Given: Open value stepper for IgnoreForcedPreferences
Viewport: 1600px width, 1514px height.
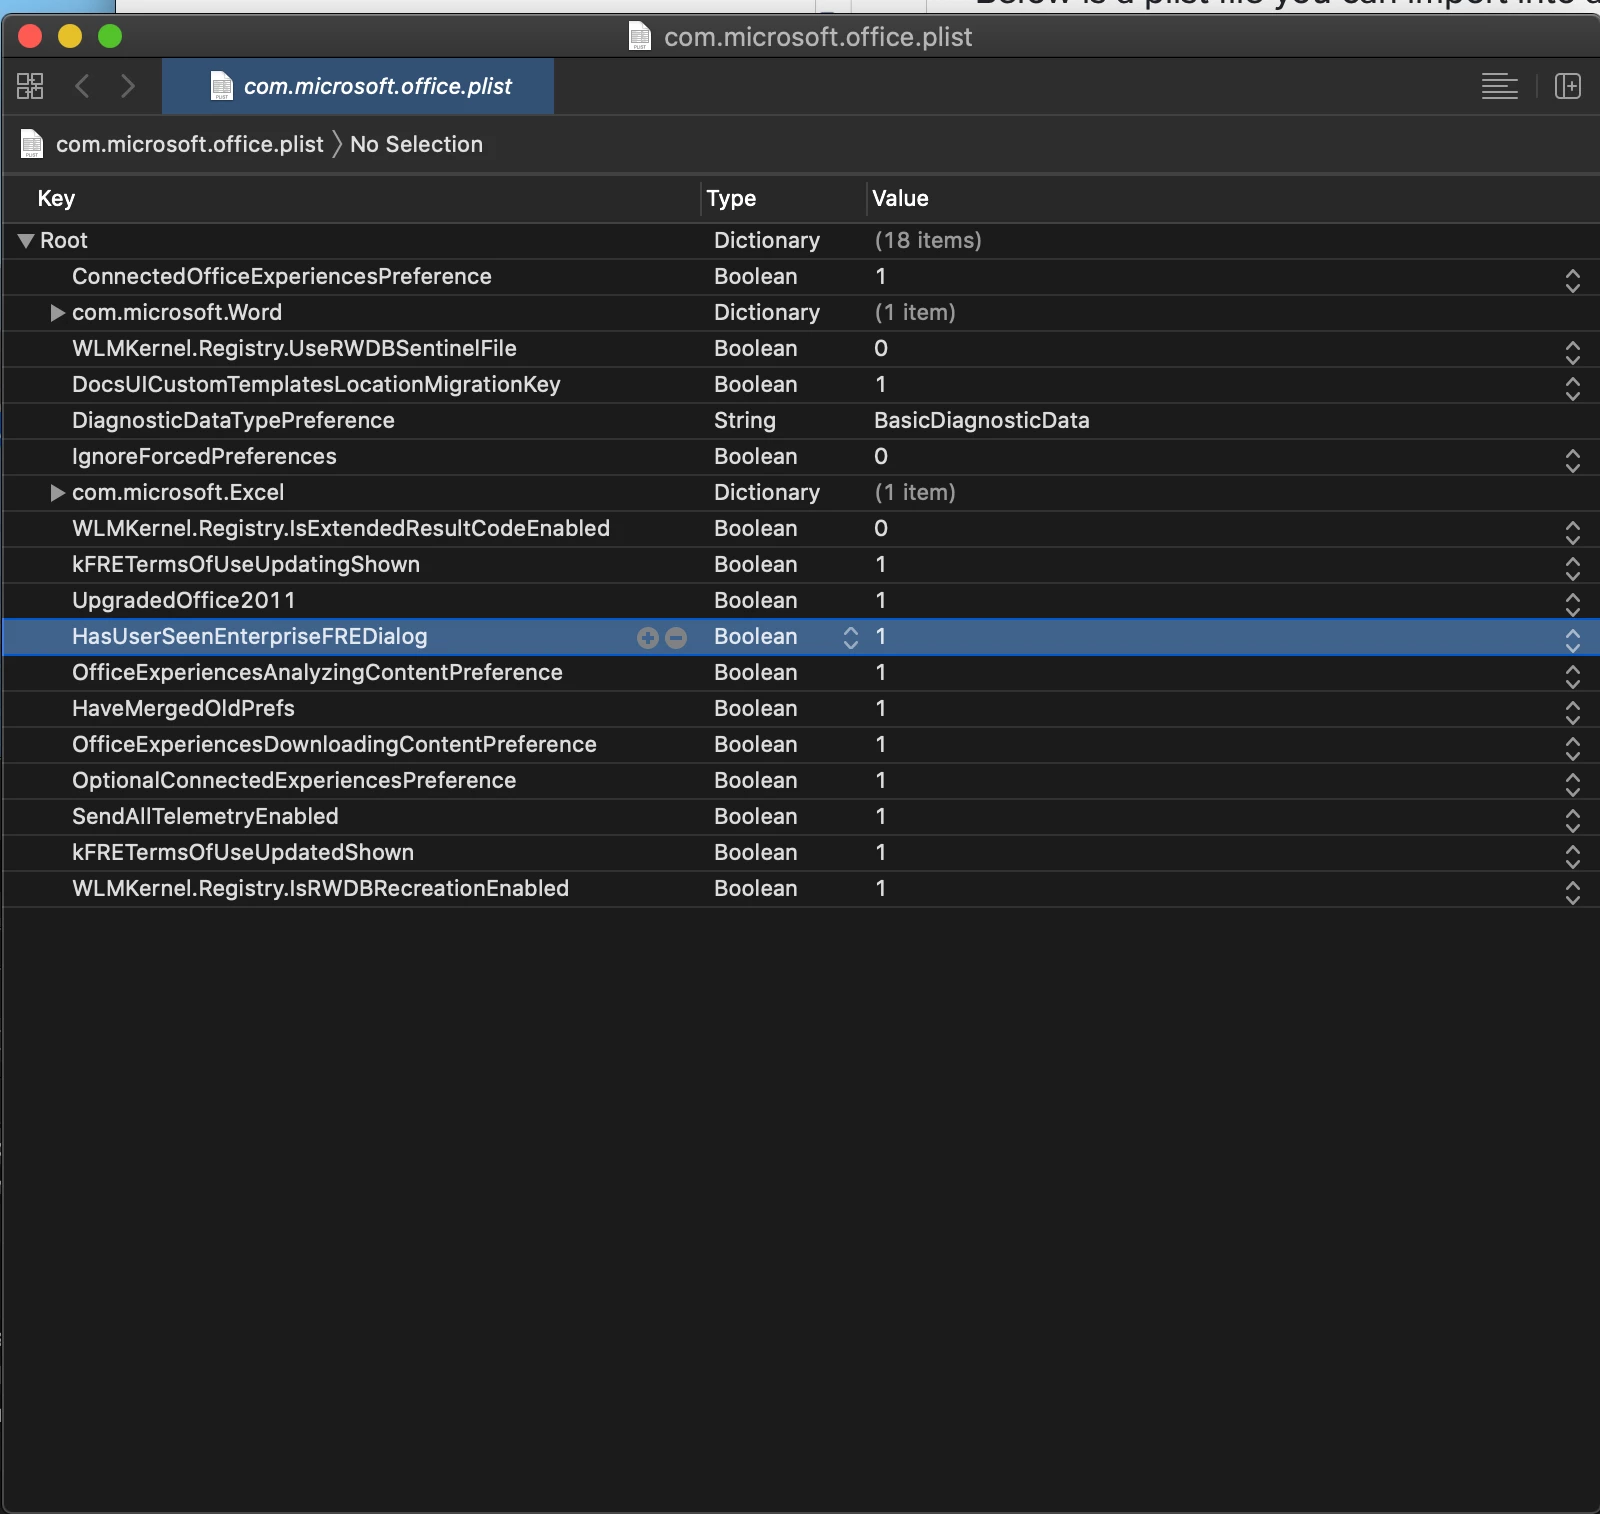Looking at the screenshot, I should coord(1573,460).
